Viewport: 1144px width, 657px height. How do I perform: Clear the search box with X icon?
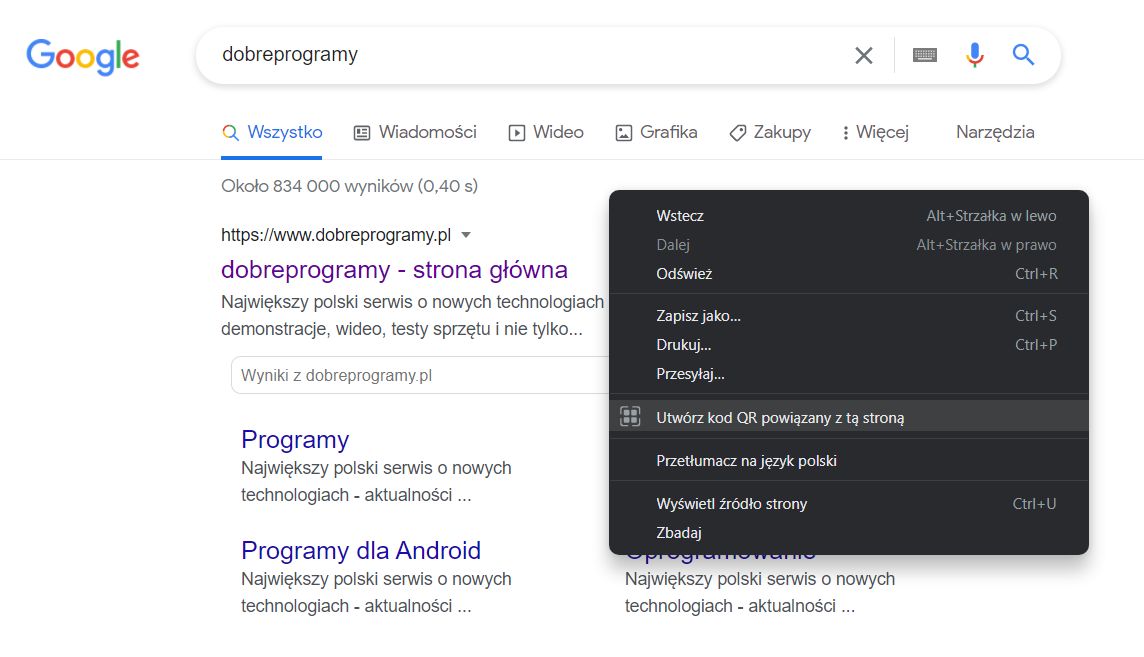point(864,55)
